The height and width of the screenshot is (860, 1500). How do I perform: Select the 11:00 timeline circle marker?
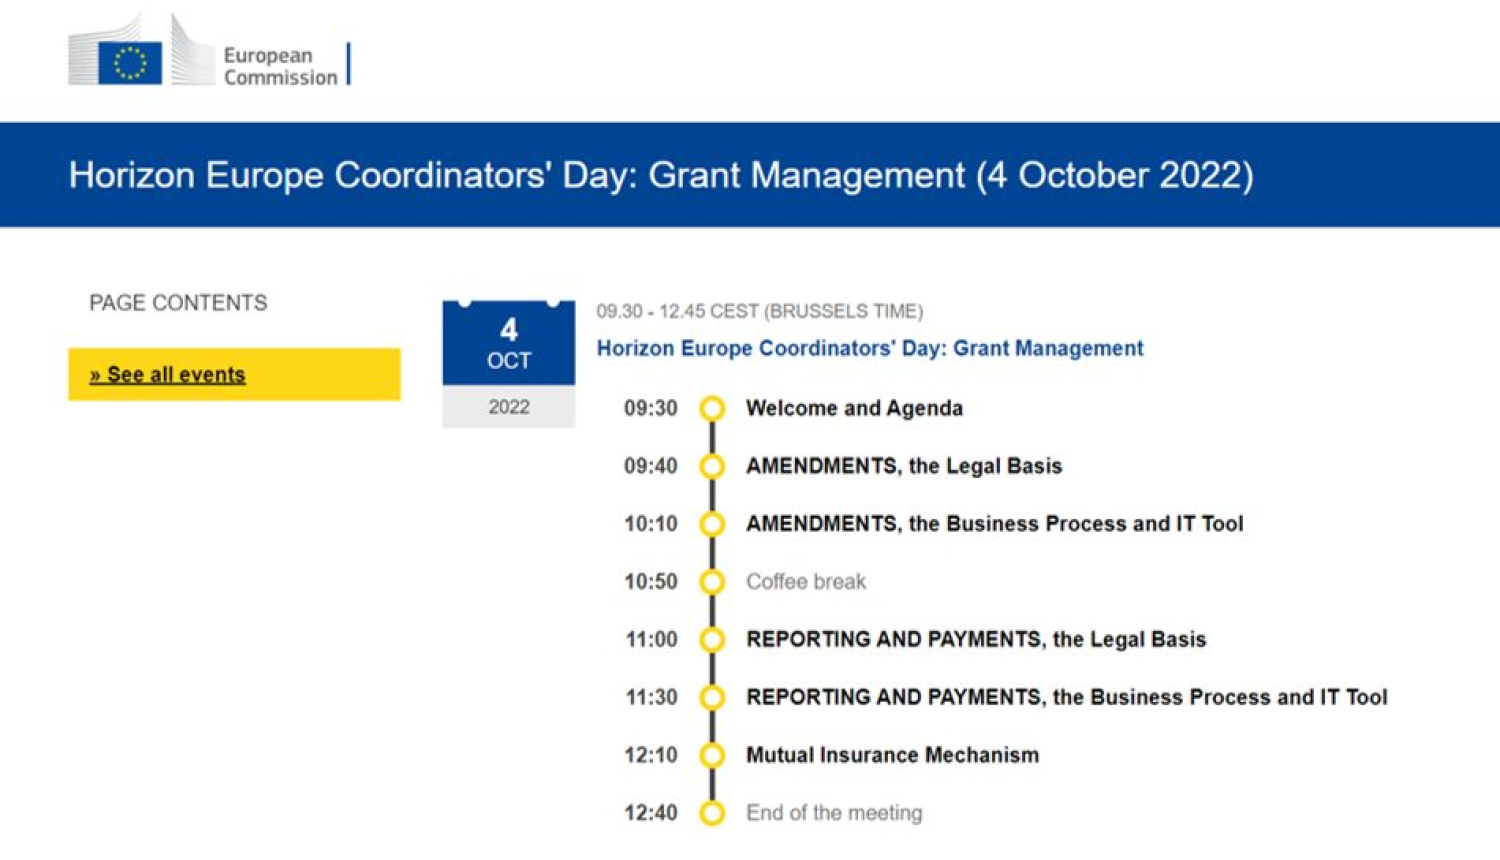[x=712, y=640]
